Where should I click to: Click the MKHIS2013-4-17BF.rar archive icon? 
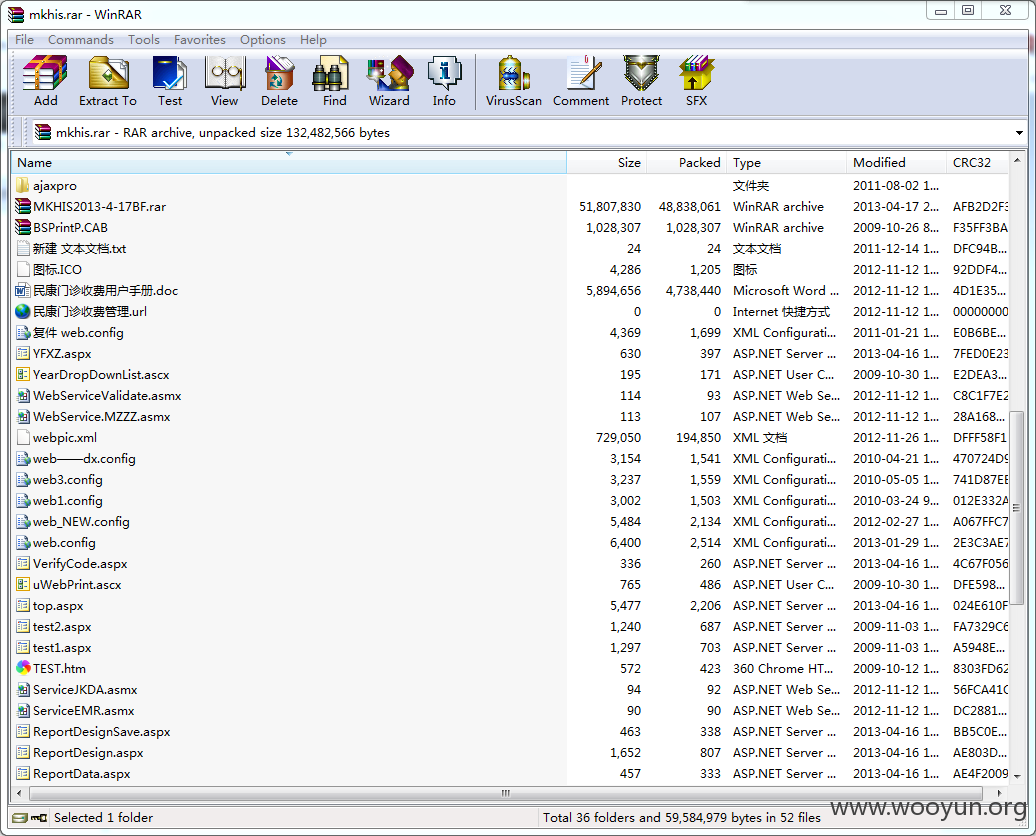22,206
